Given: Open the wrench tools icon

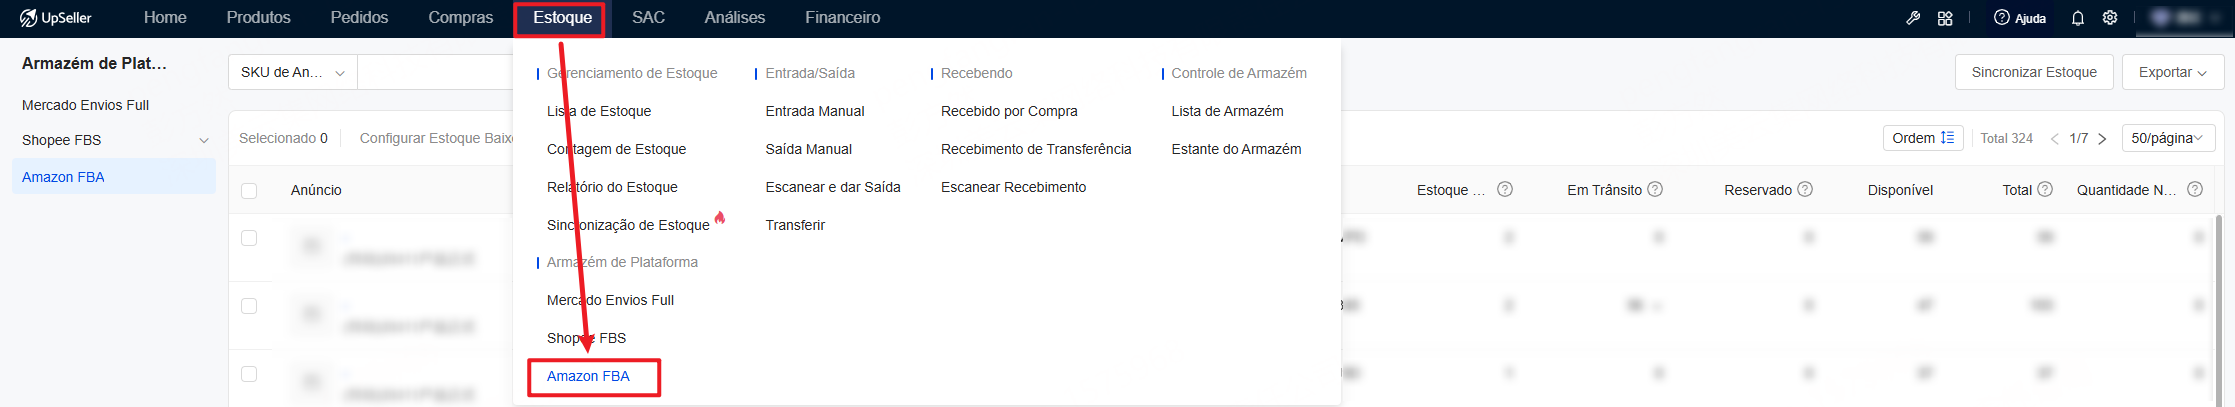Looking at the screenshot, I should click(1913, 18).
